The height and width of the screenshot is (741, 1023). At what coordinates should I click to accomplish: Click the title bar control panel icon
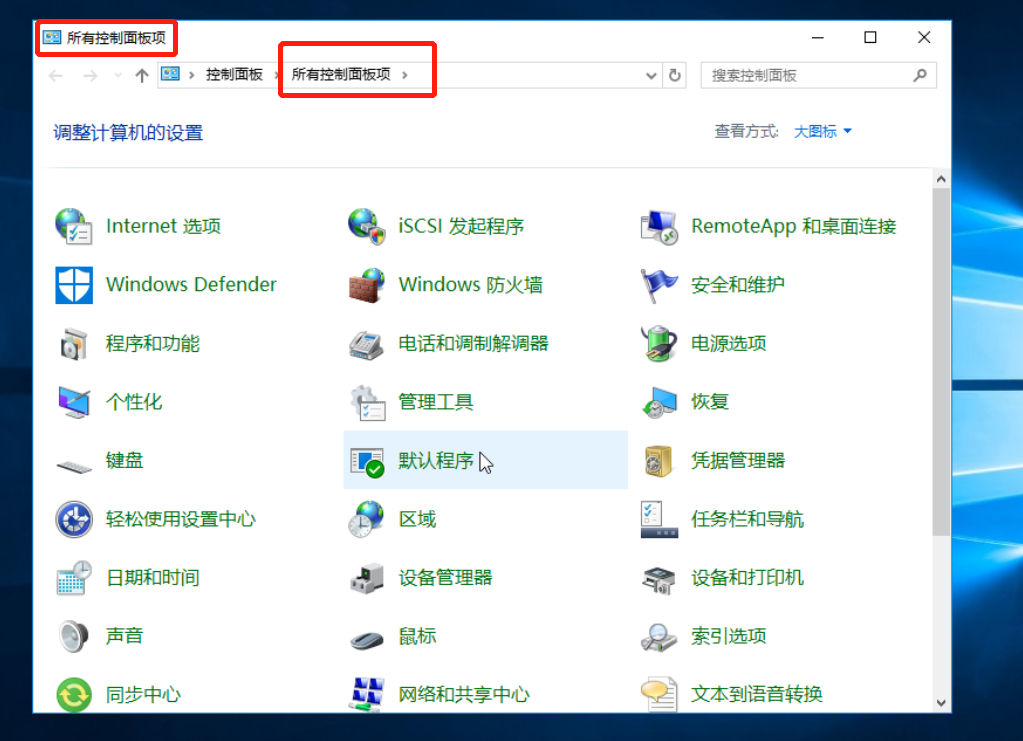click(x=52, y=37)
